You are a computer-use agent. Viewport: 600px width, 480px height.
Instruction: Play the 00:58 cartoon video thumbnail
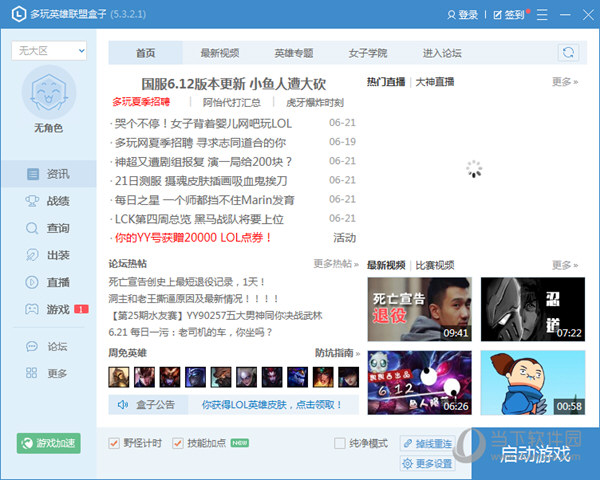[x=533, y=383]
